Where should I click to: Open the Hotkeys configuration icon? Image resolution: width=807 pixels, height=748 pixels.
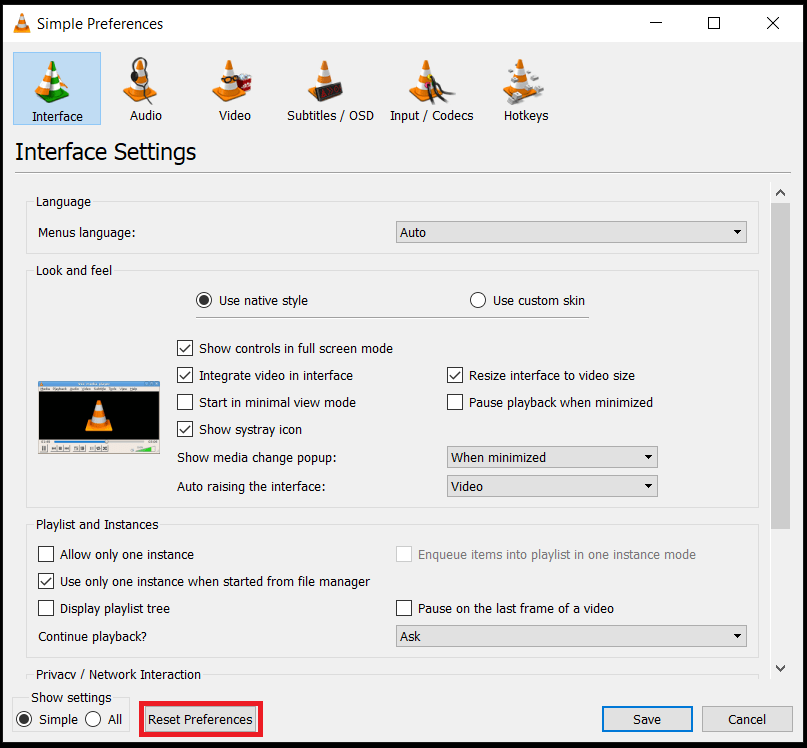coord(525,88)
